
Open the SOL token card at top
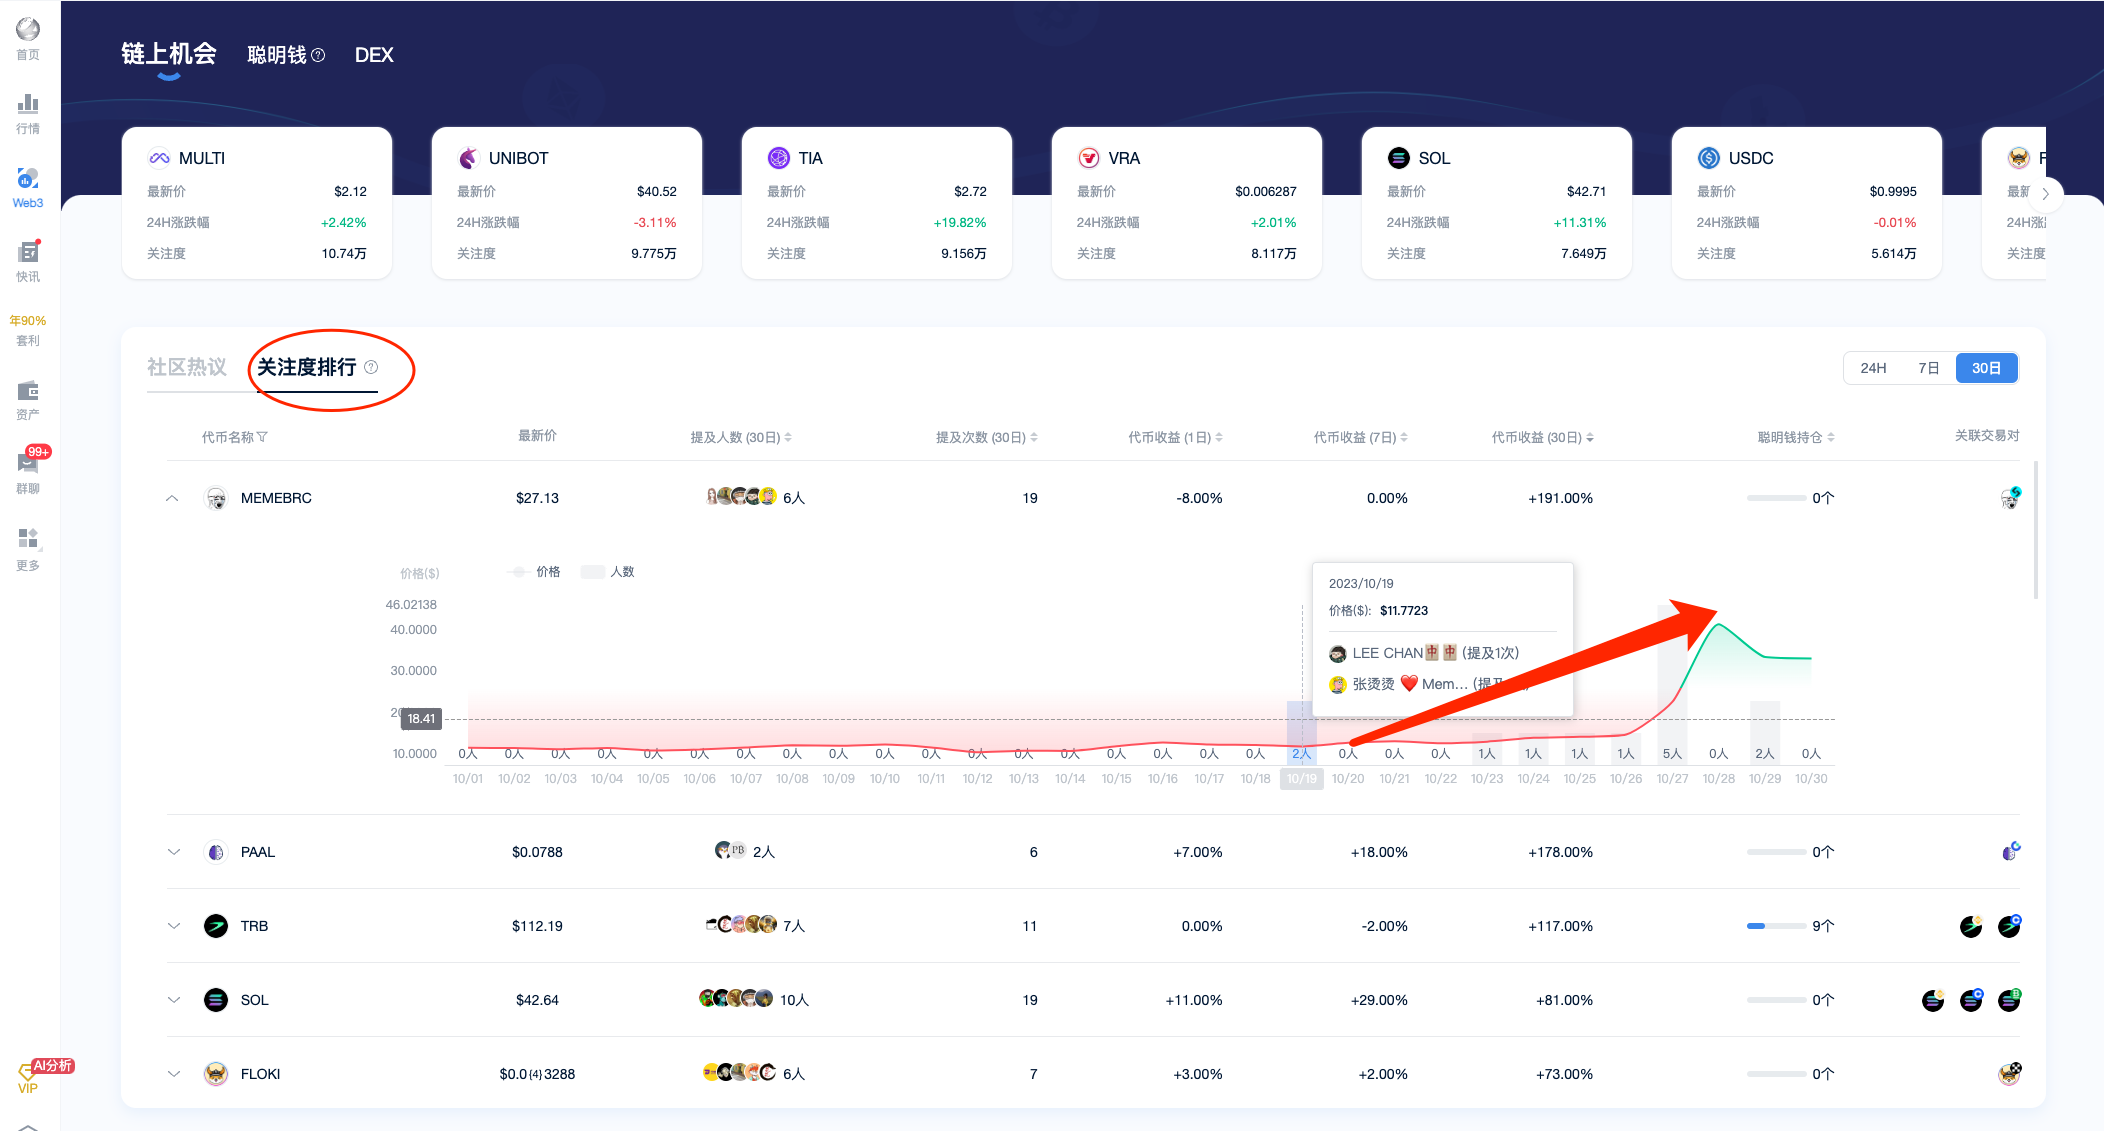pyautogui.click(x=1497, y=203)
